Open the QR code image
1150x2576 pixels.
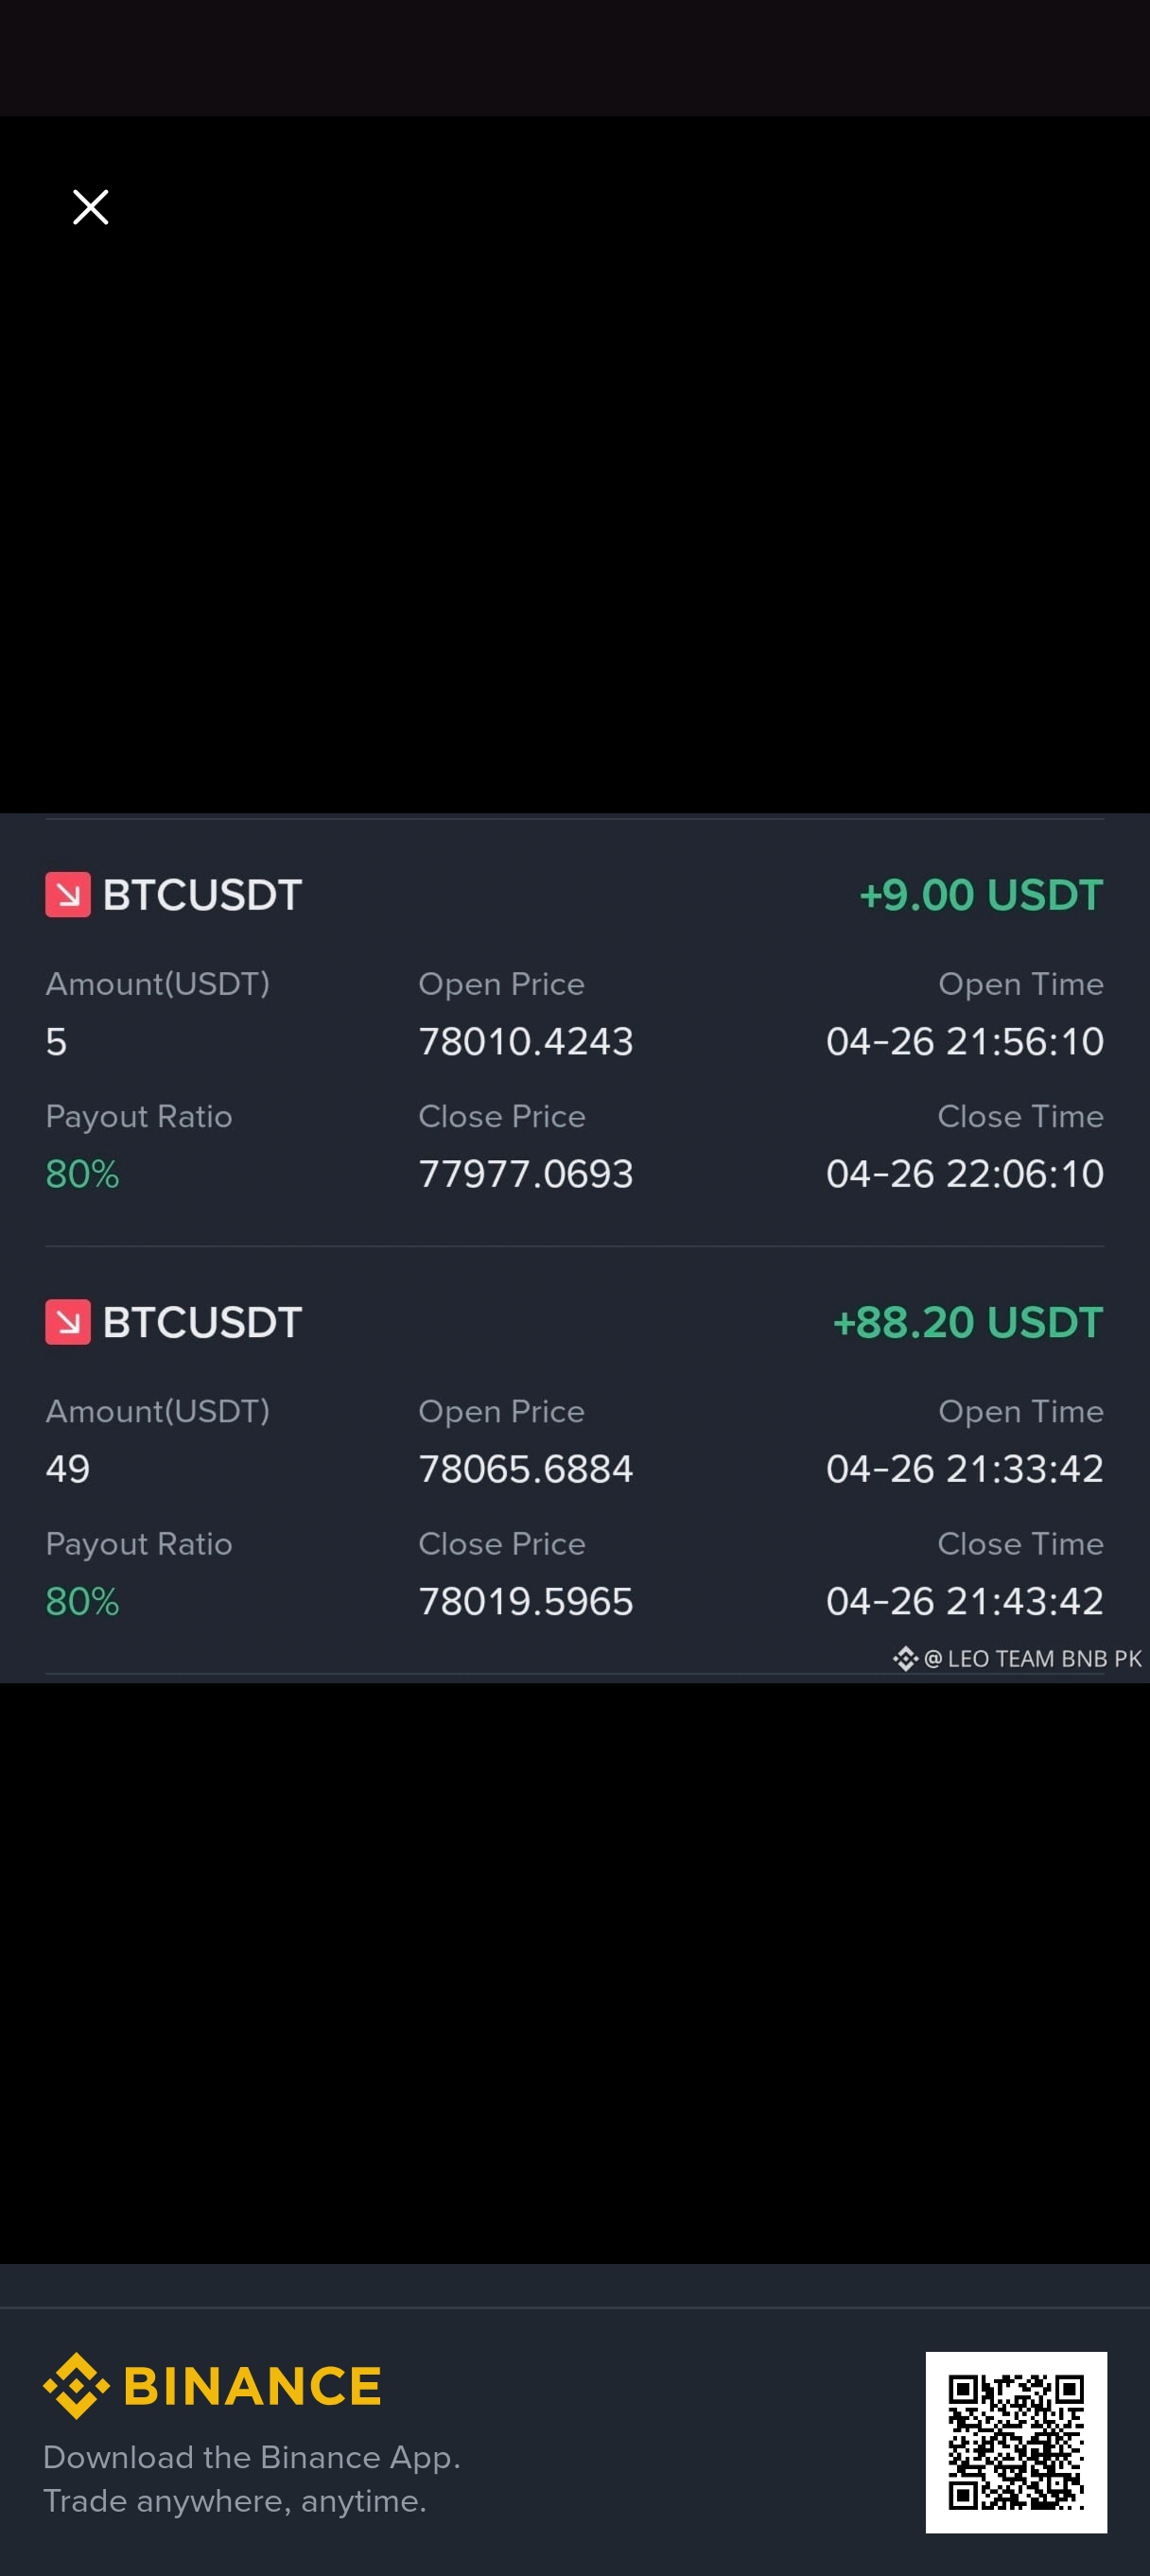[1016, 2442]
